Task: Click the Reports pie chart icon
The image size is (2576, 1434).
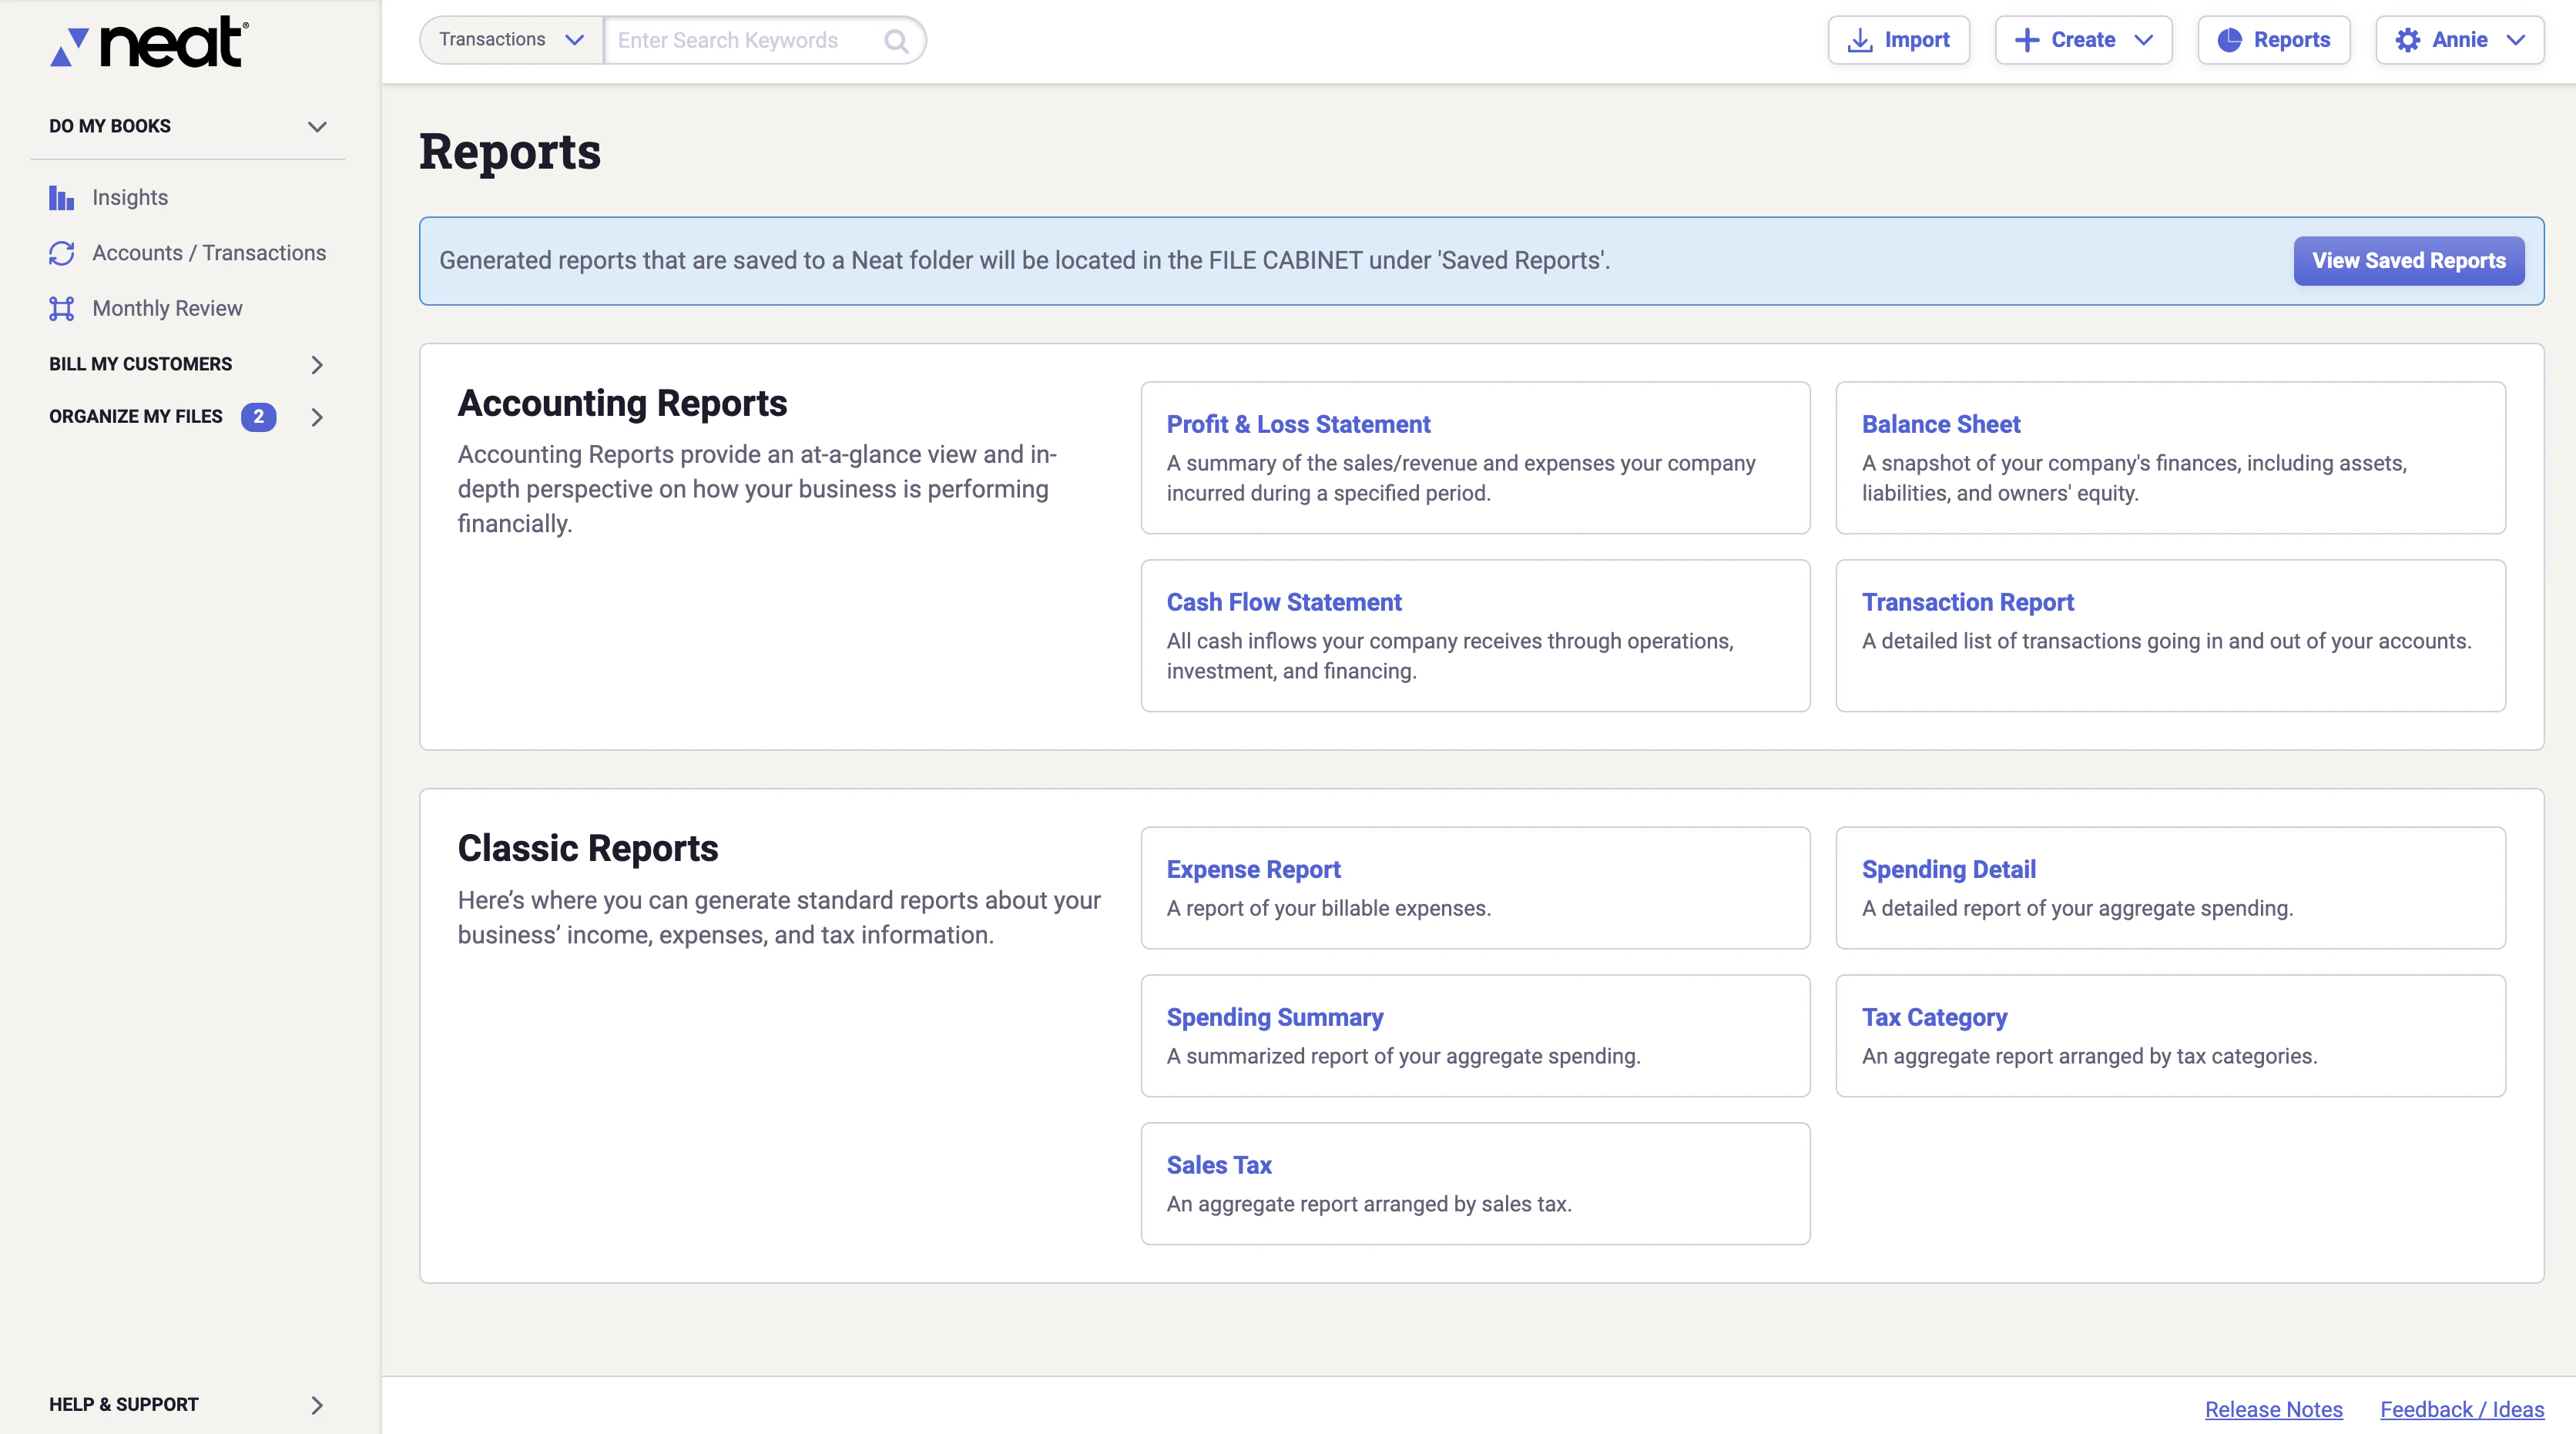Action: 2229,40
